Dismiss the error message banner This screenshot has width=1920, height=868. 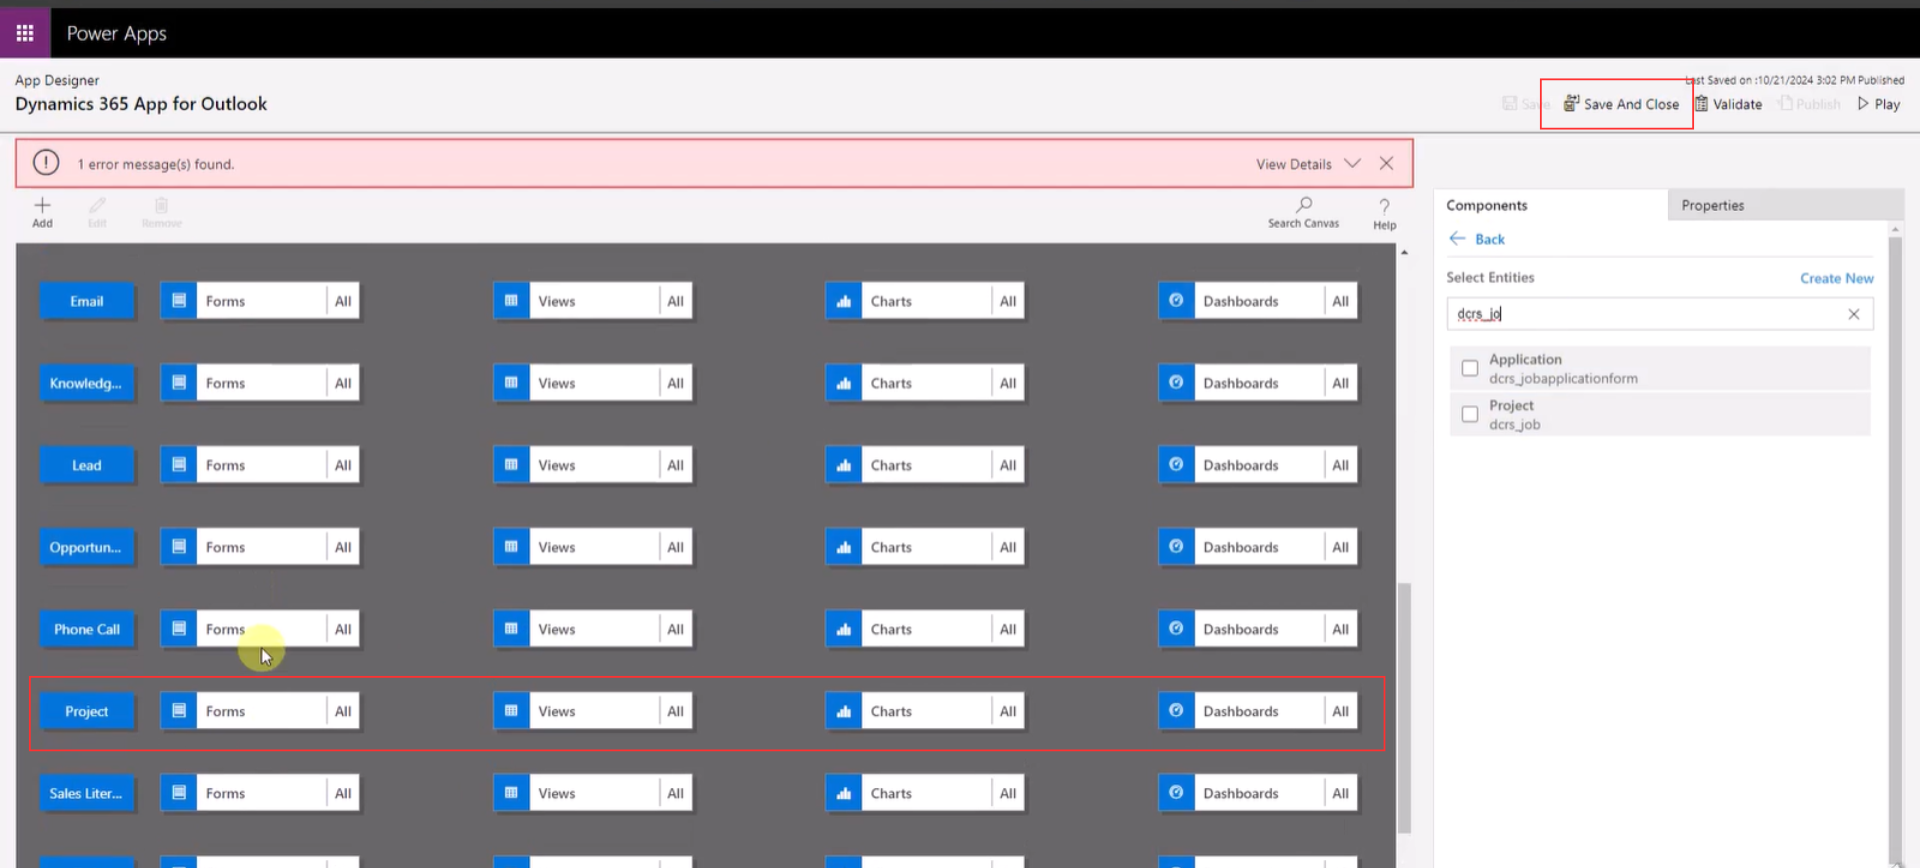point(1386,163)
